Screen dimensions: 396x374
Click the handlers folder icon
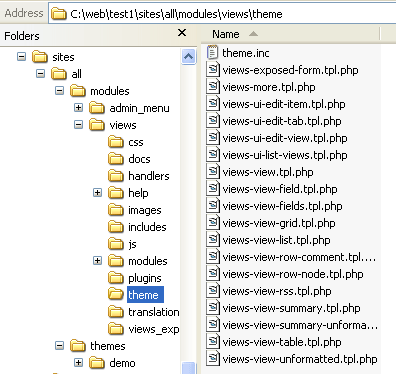point(116,176)
